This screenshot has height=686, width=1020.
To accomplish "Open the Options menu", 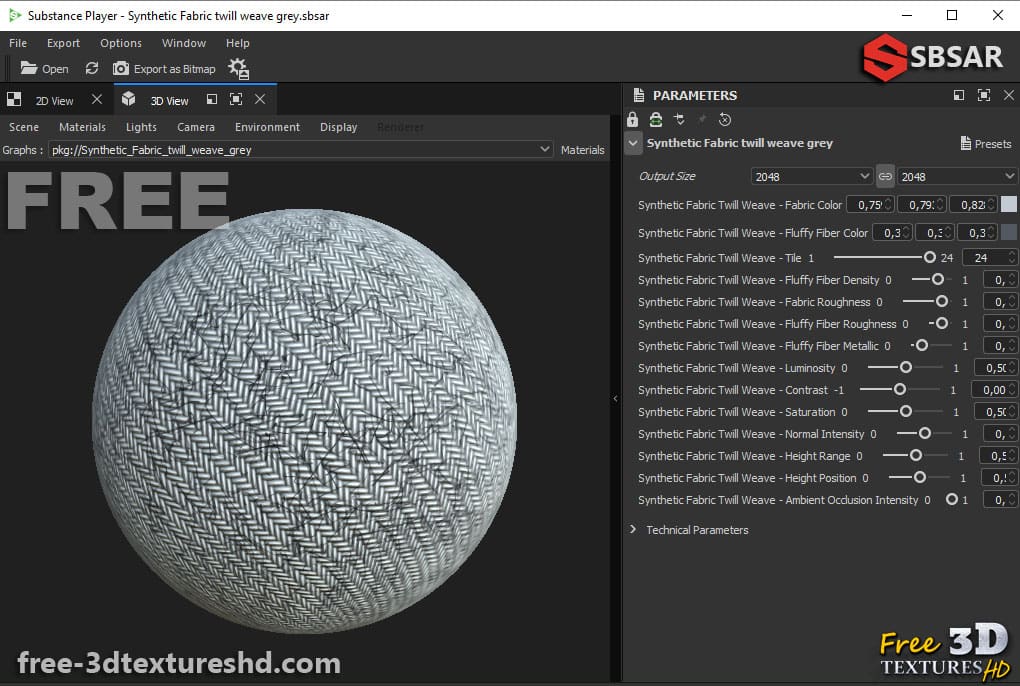I will (121, 43).
